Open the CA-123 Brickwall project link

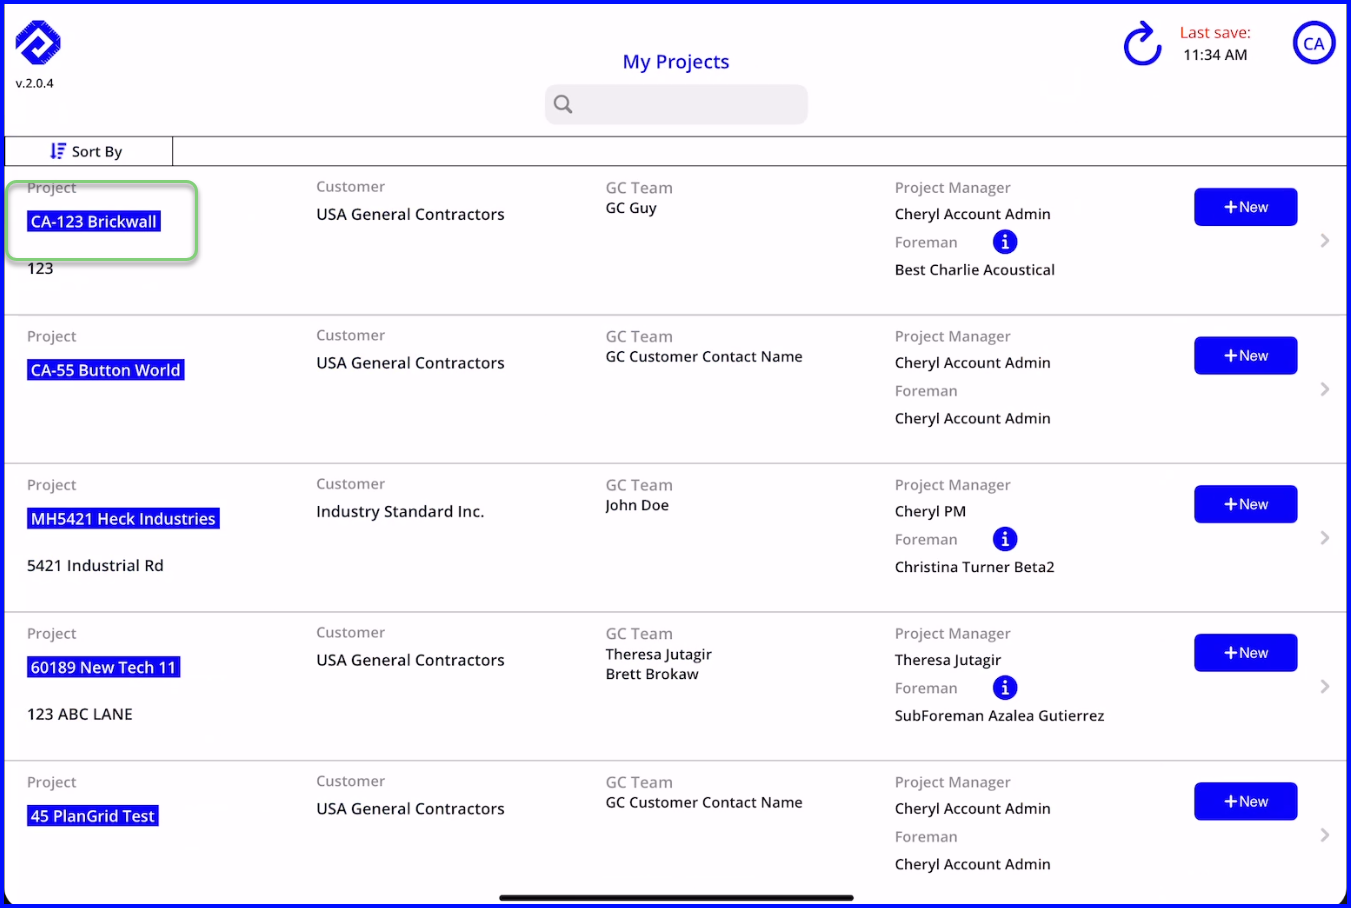click(x=94, y=221)
